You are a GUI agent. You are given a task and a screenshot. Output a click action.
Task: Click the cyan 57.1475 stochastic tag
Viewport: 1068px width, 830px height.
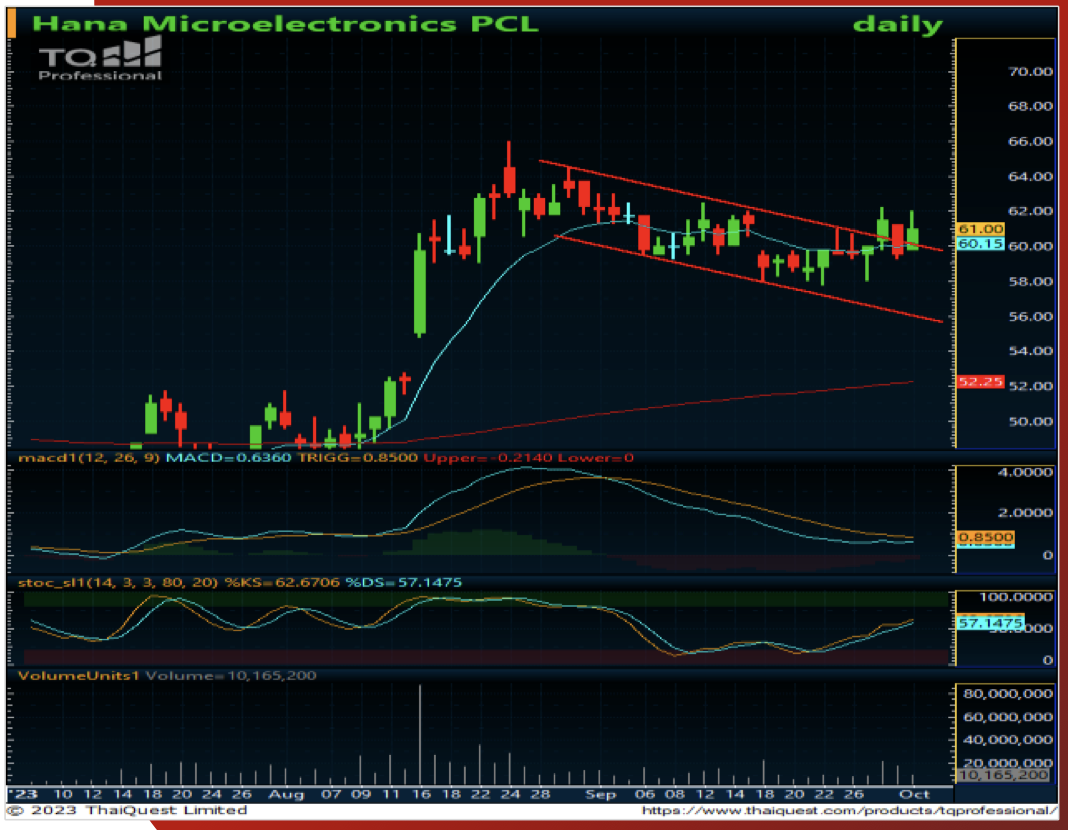pos(991,623)
